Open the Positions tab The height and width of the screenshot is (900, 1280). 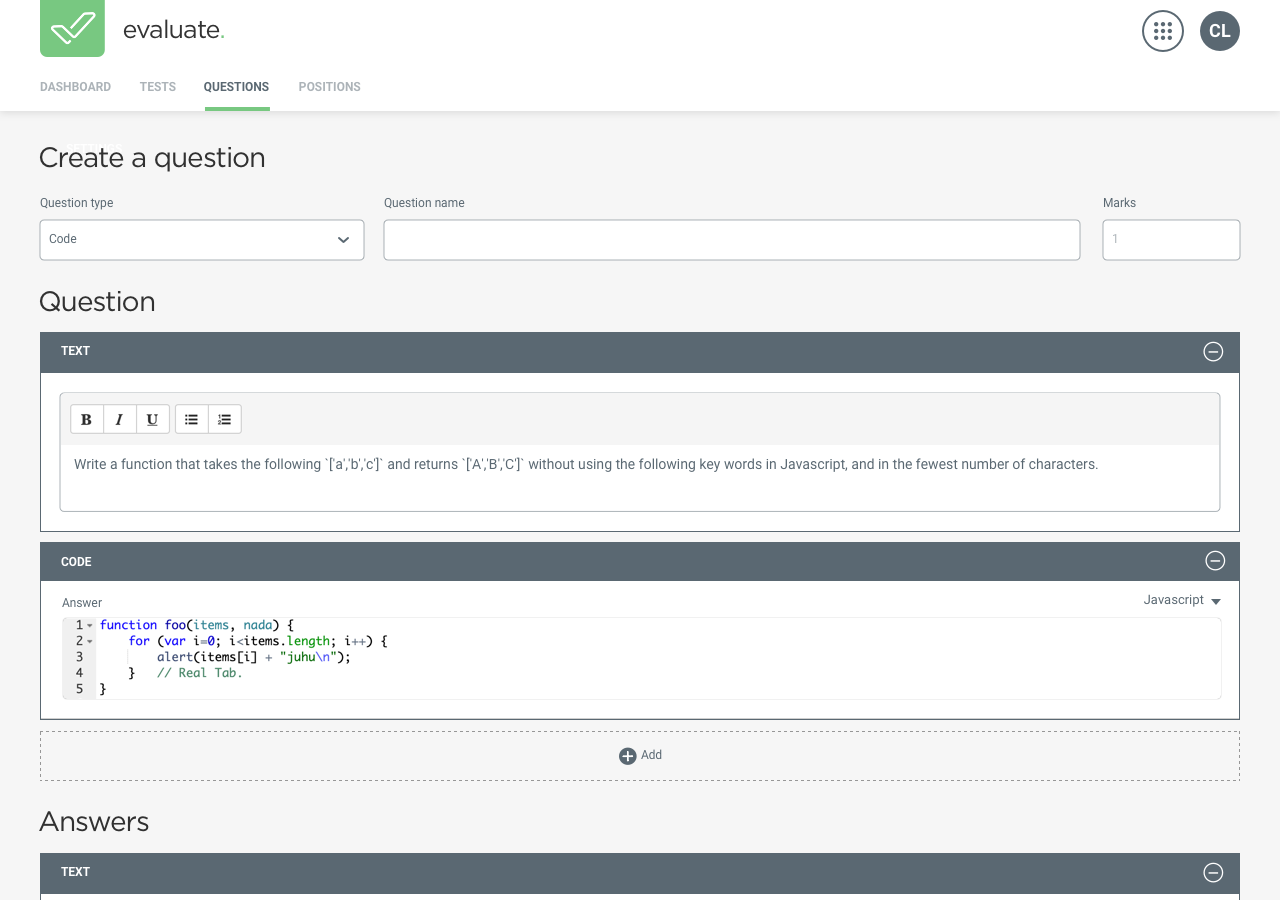click(x=329, y=87)
